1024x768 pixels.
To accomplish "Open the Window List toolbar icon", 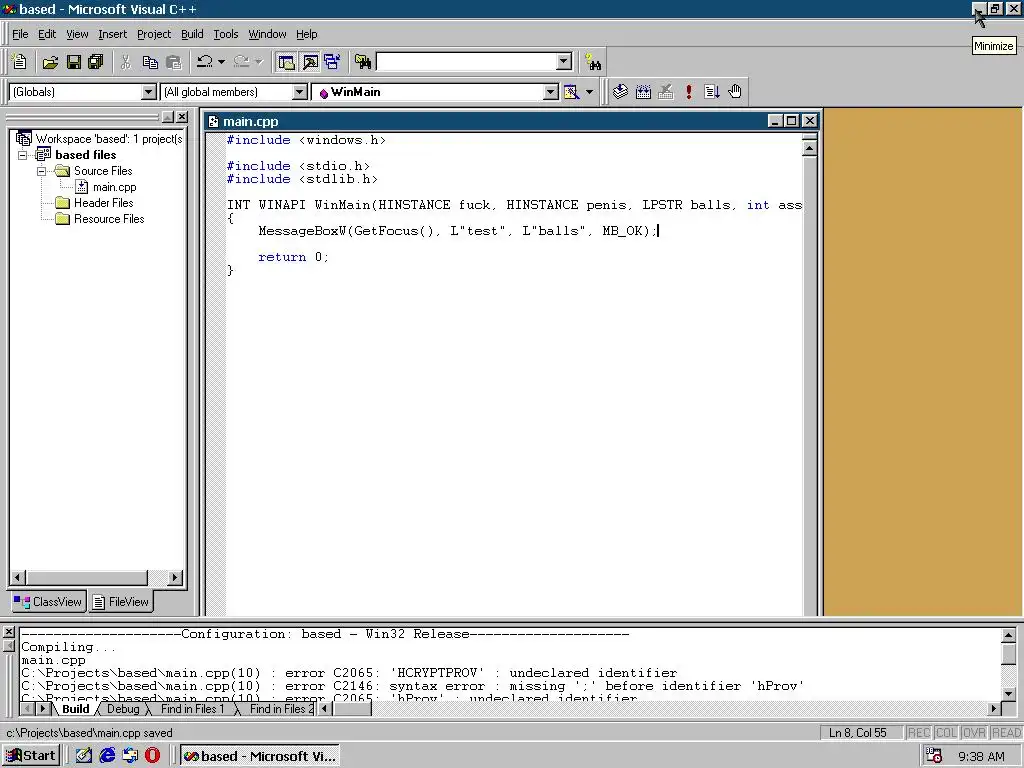I will pyautogui.click(x=332, y=62).
